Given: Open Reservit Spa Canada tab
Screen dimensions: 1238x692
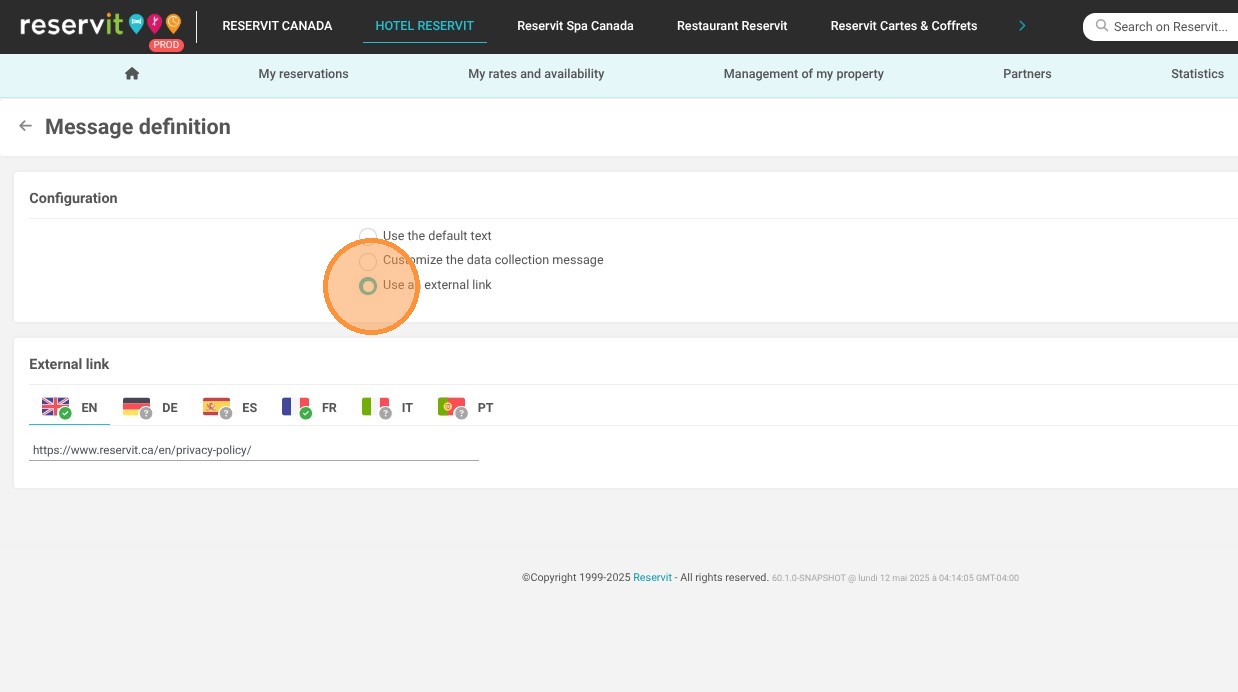Looking at the screenshot, I should pyautogui.click(x=575, y=26).
